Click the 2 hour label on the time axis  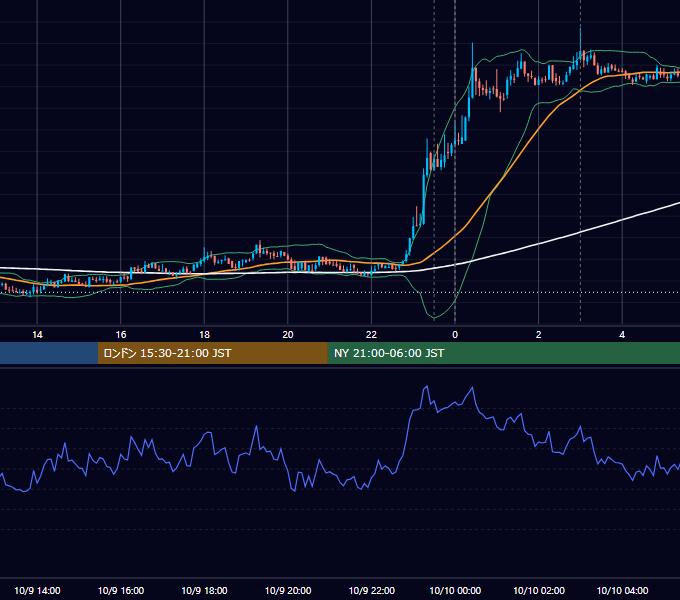pyautogui.click(x=538, y=335)
